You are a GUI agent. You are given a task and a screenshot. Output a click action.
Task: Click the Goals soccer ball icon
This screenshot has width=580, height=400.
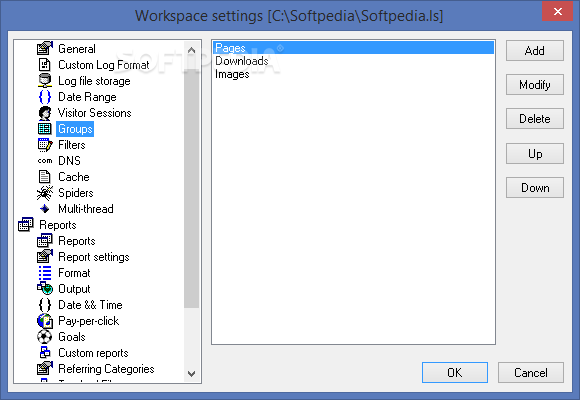click(x=45, y=337)
